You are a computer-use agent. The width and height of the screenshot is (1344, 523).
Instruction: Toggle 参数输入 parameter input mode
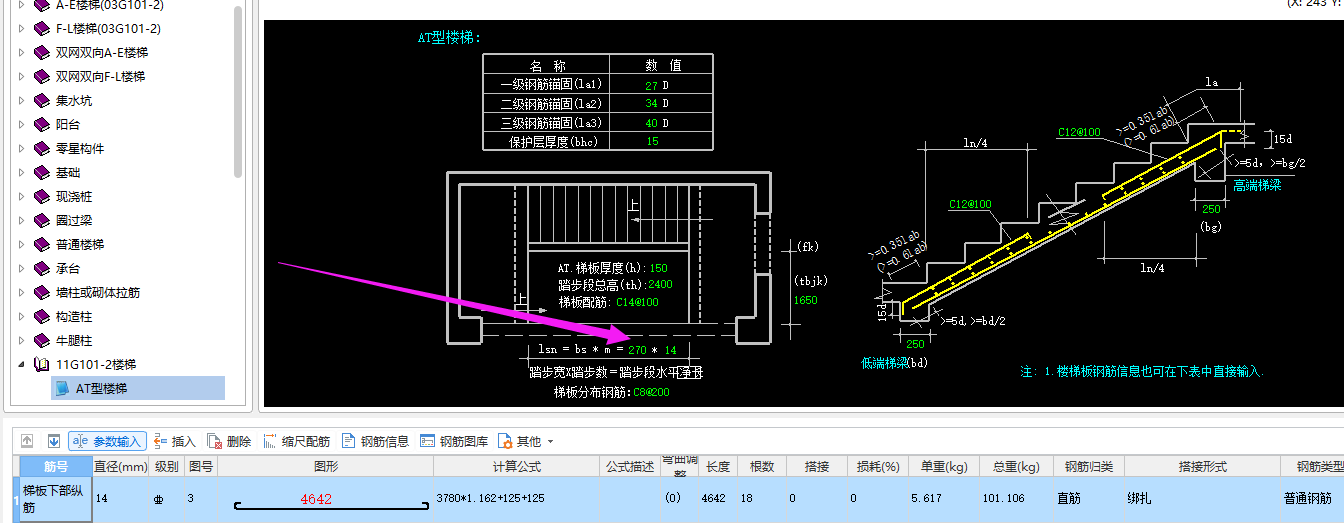coord(107,441)
